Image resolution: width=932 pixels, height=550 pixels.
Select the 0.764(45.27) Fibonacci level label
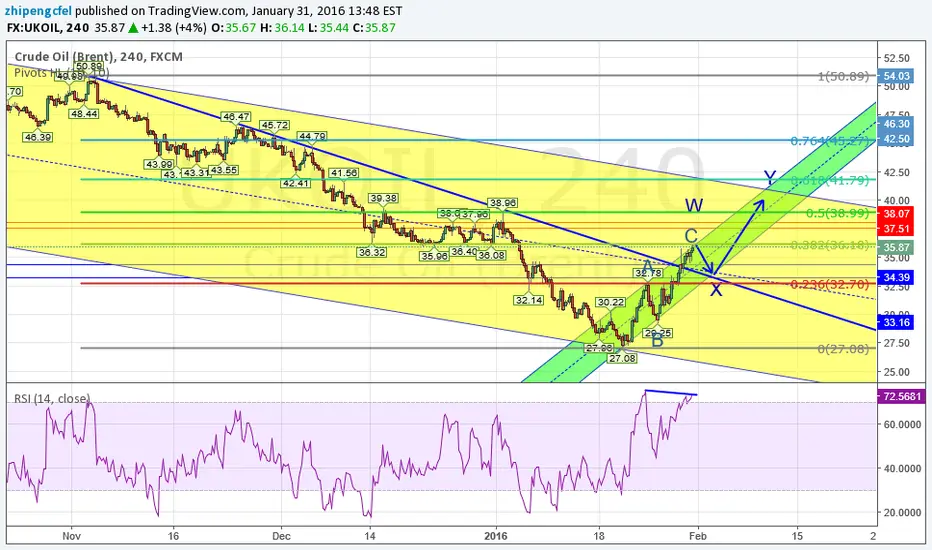pos(830,140)
